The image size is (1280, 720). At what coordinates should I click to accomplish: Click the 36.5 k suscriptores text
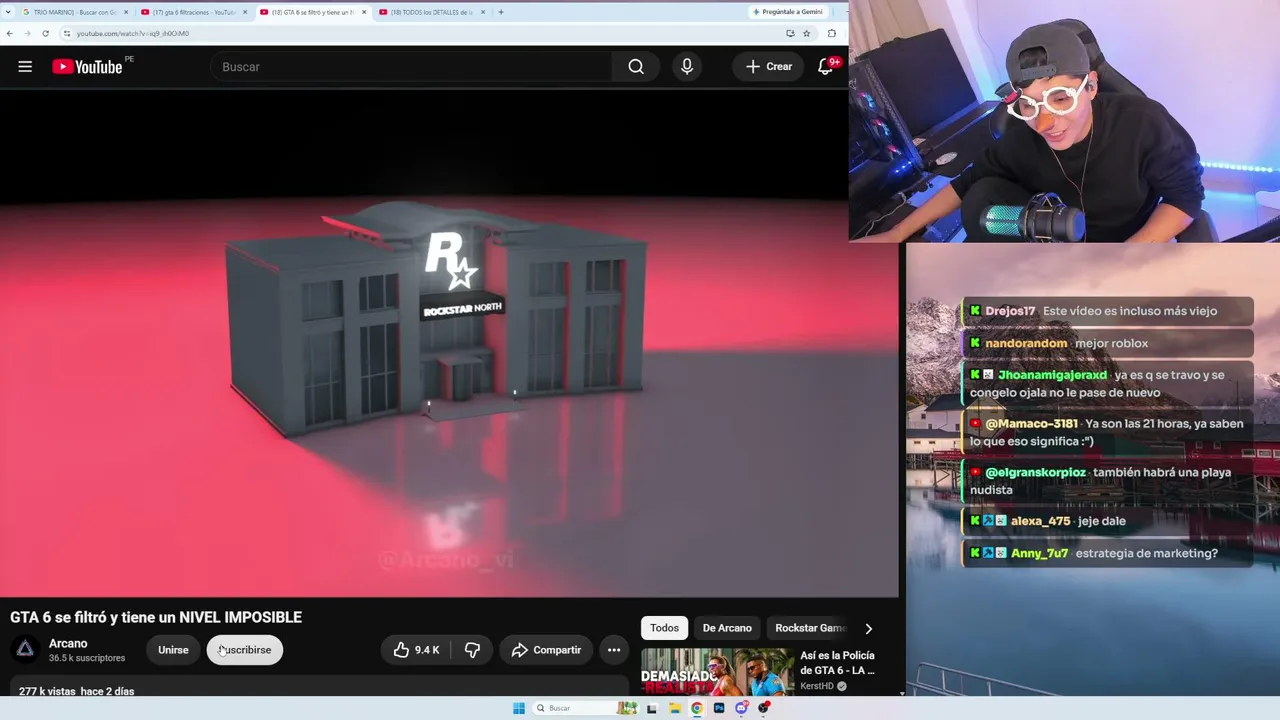87,658
